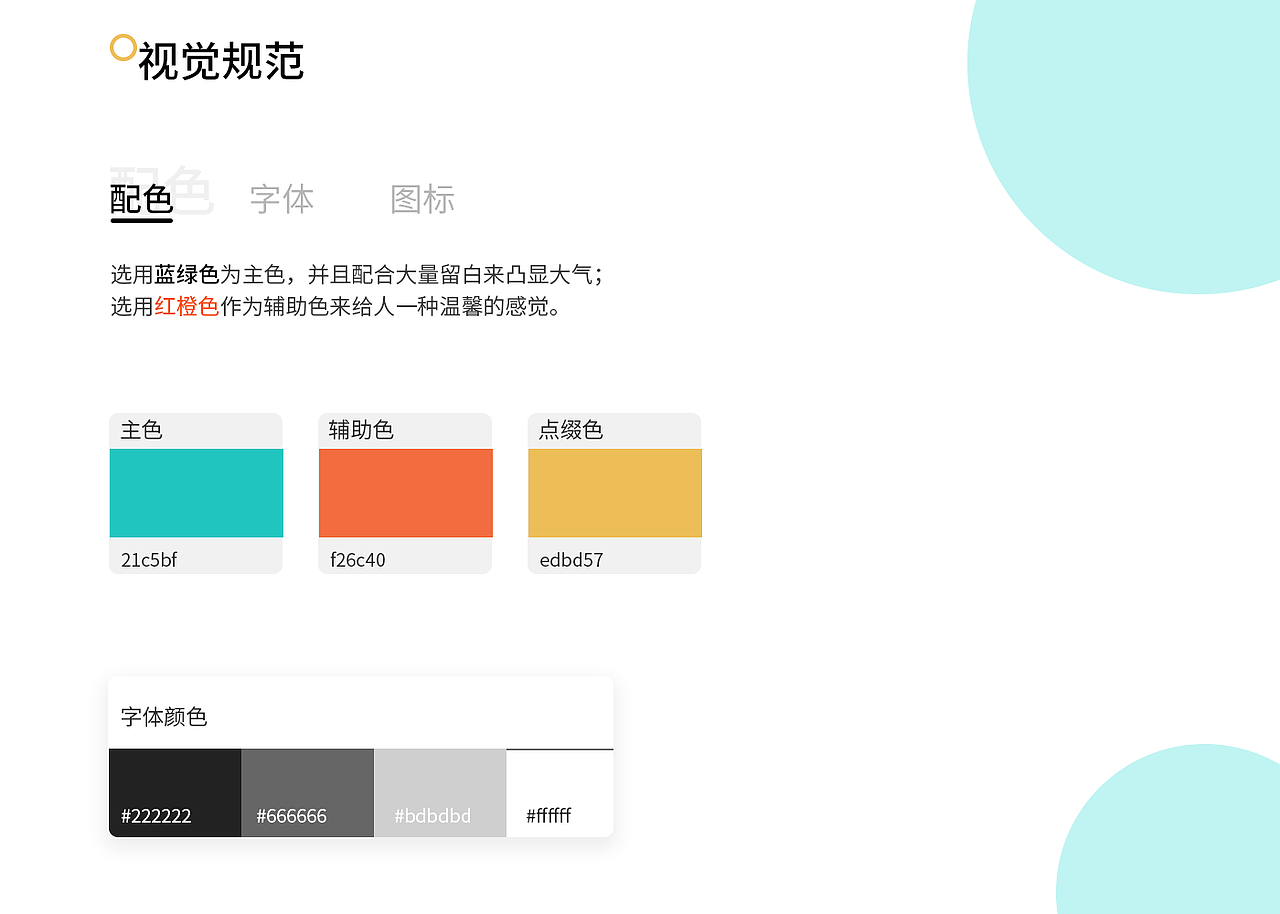Pick the teal 主色 swatch
Image resolution: width=1280 pixels, height=914 pixels.
coord(196,493)
